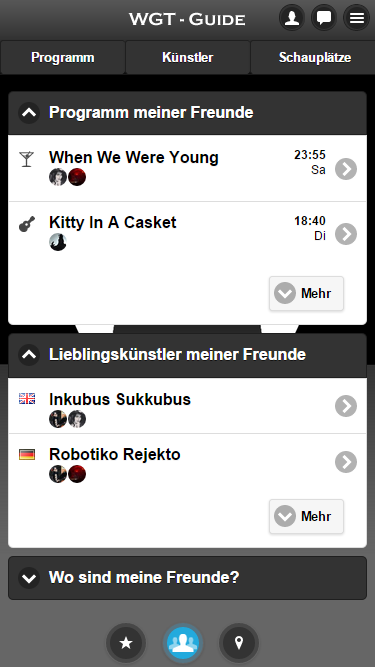The height and width of the screenshot is (667, 375).
Task: Collapse Programm meiner Freunde section
Action: [29, 113]
